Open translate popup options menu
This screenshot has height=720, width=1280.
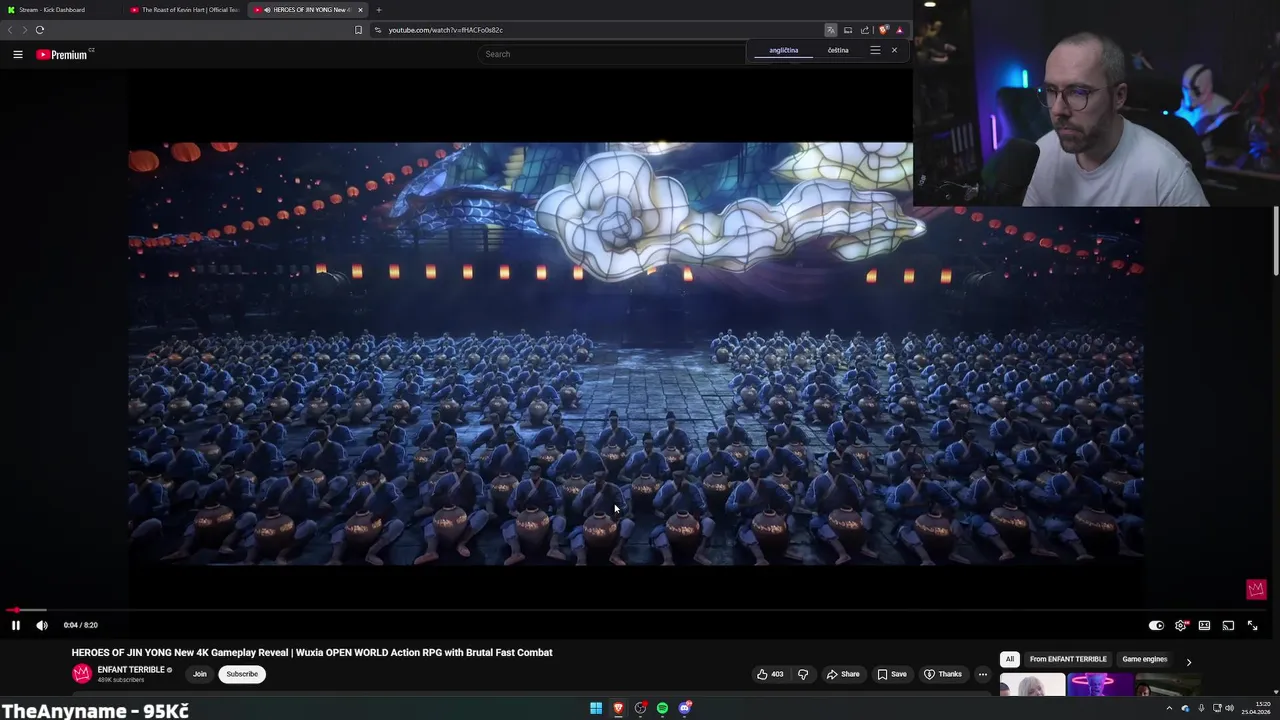[875, 50]
